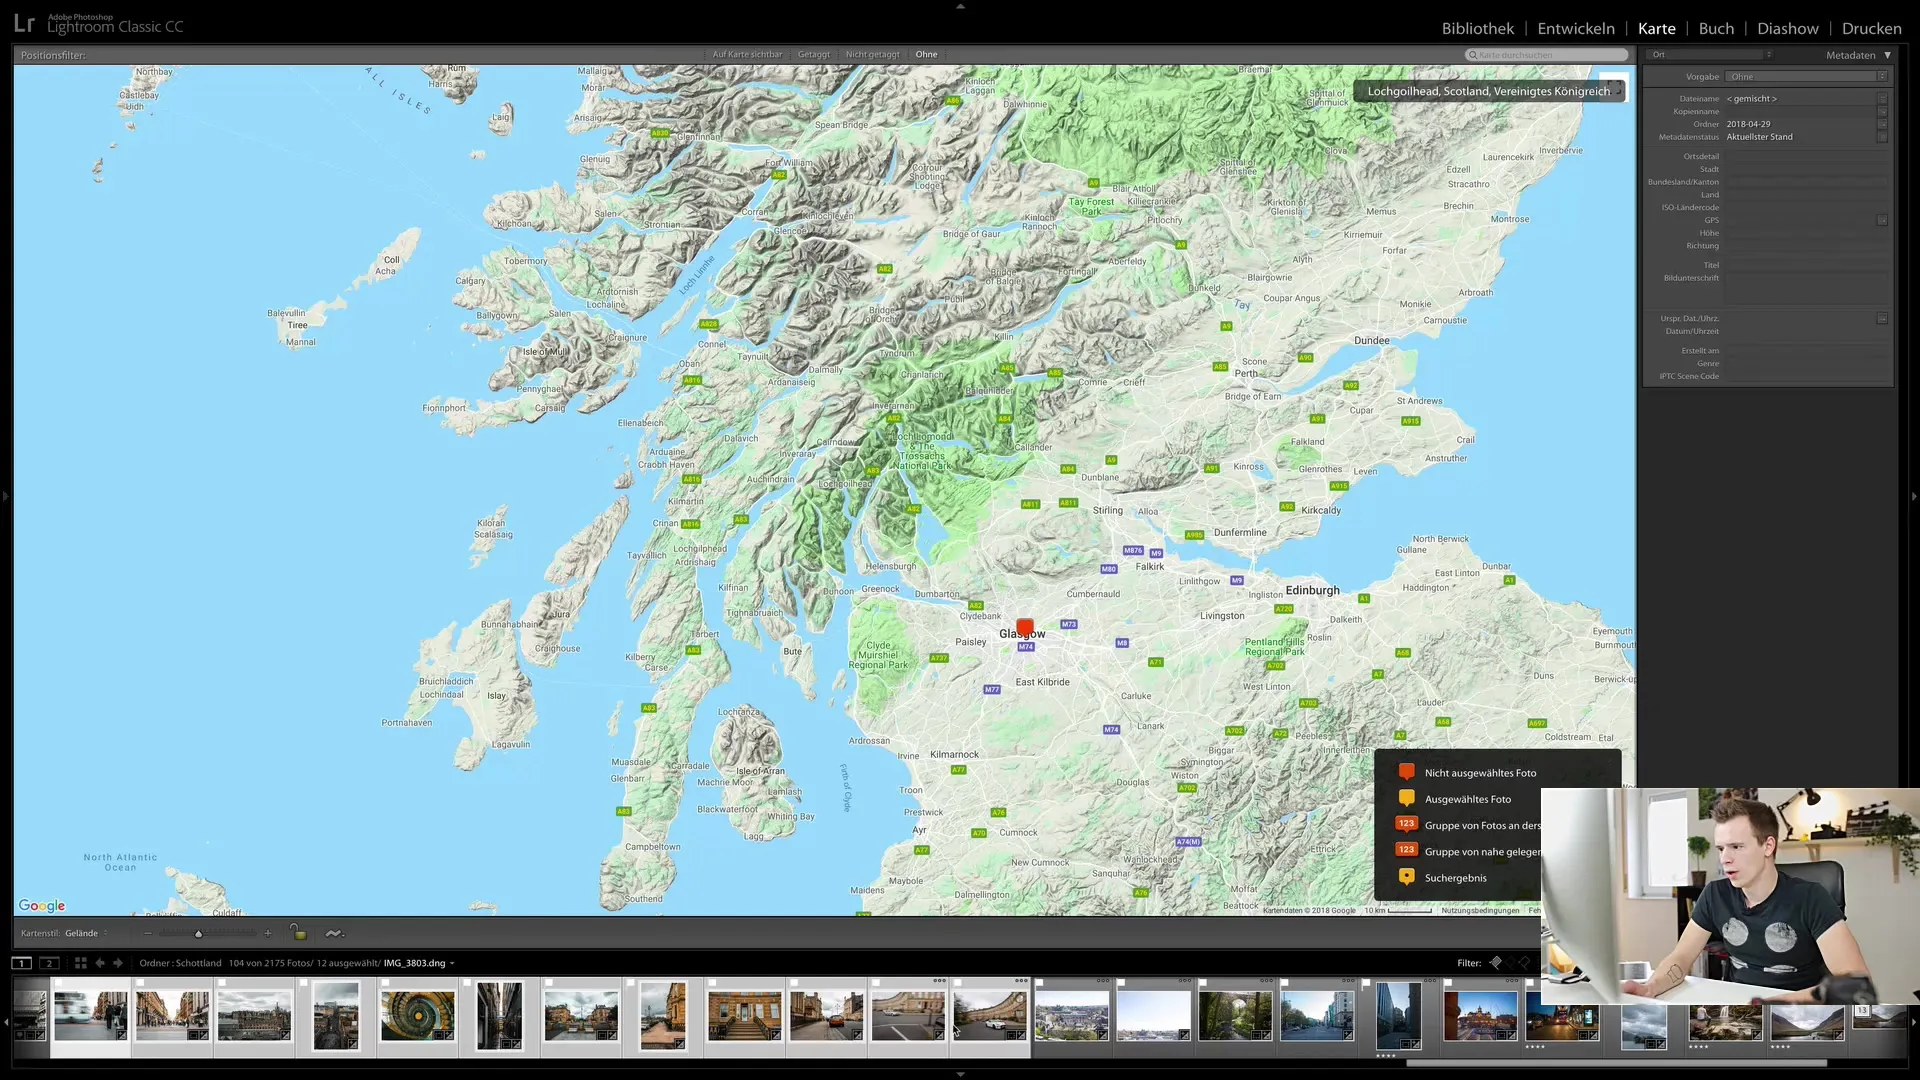Collapse the right panel arrow

pyautogui.click(x=1914, y=495)
